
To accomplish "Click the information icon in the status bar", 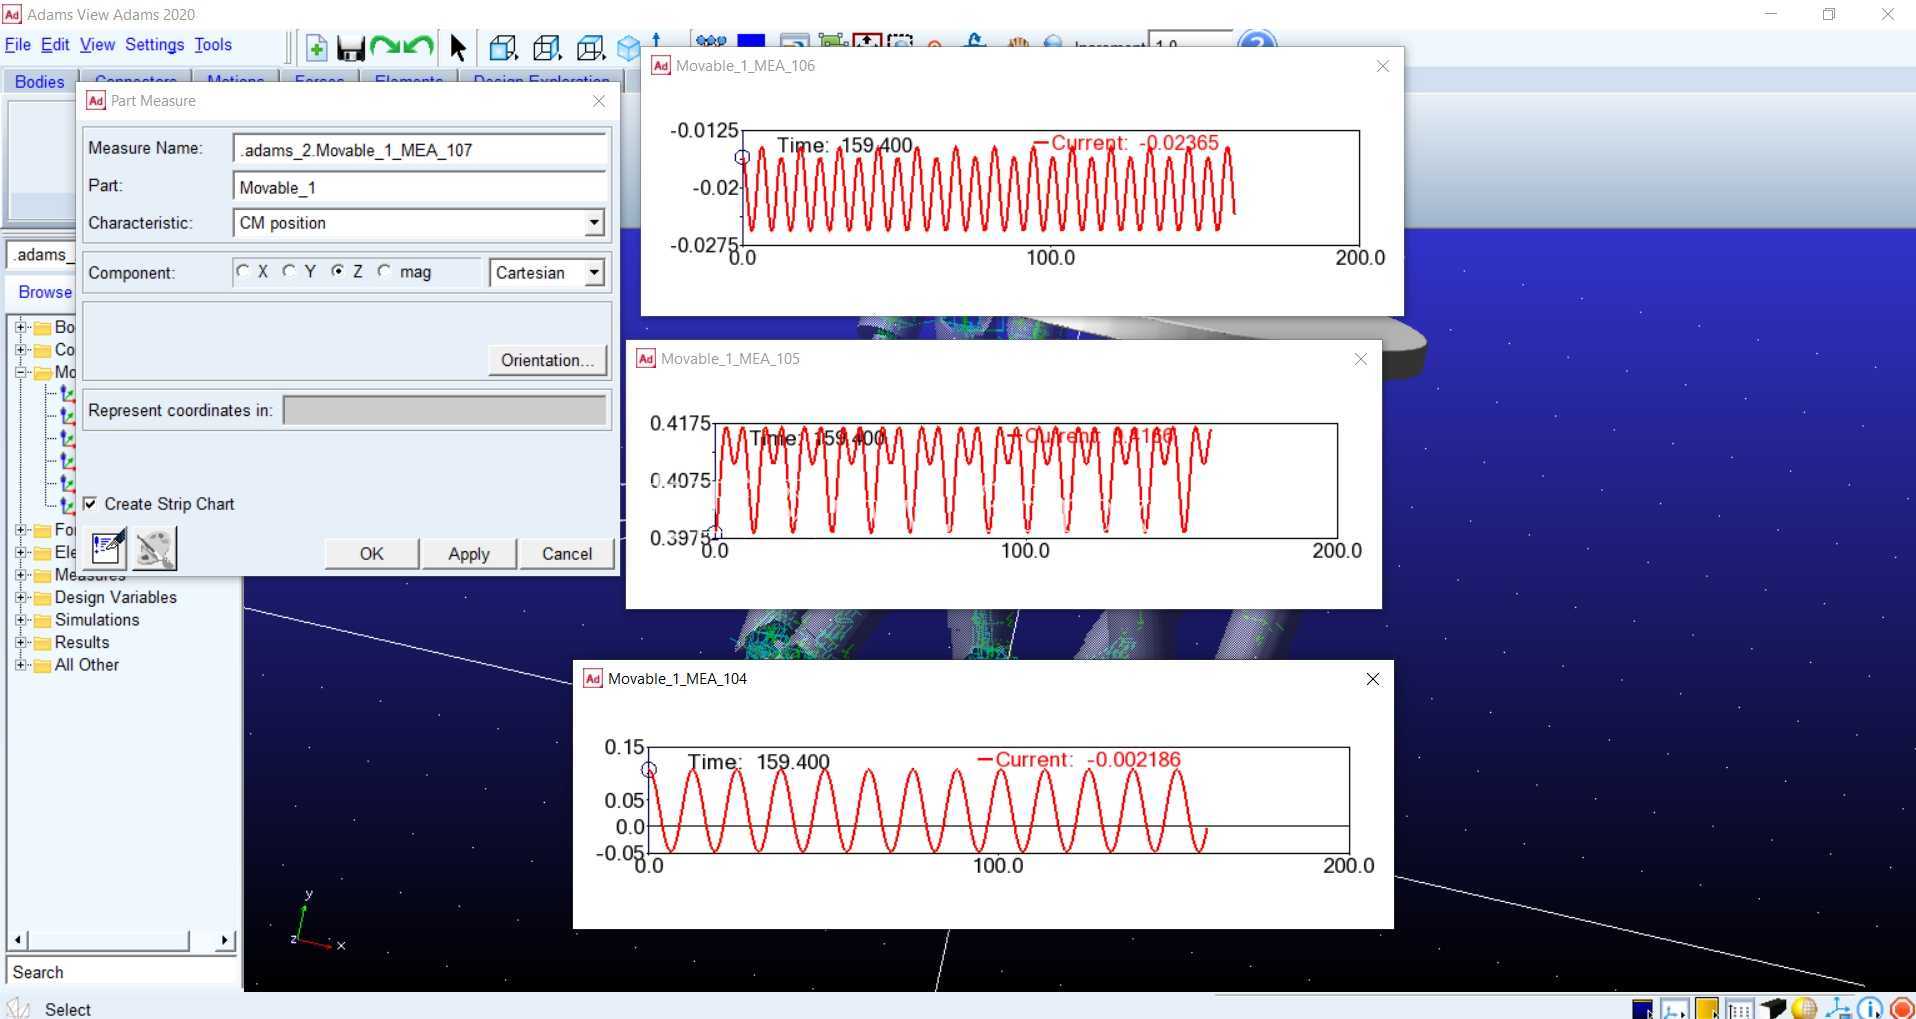I will [1869, 1008].
